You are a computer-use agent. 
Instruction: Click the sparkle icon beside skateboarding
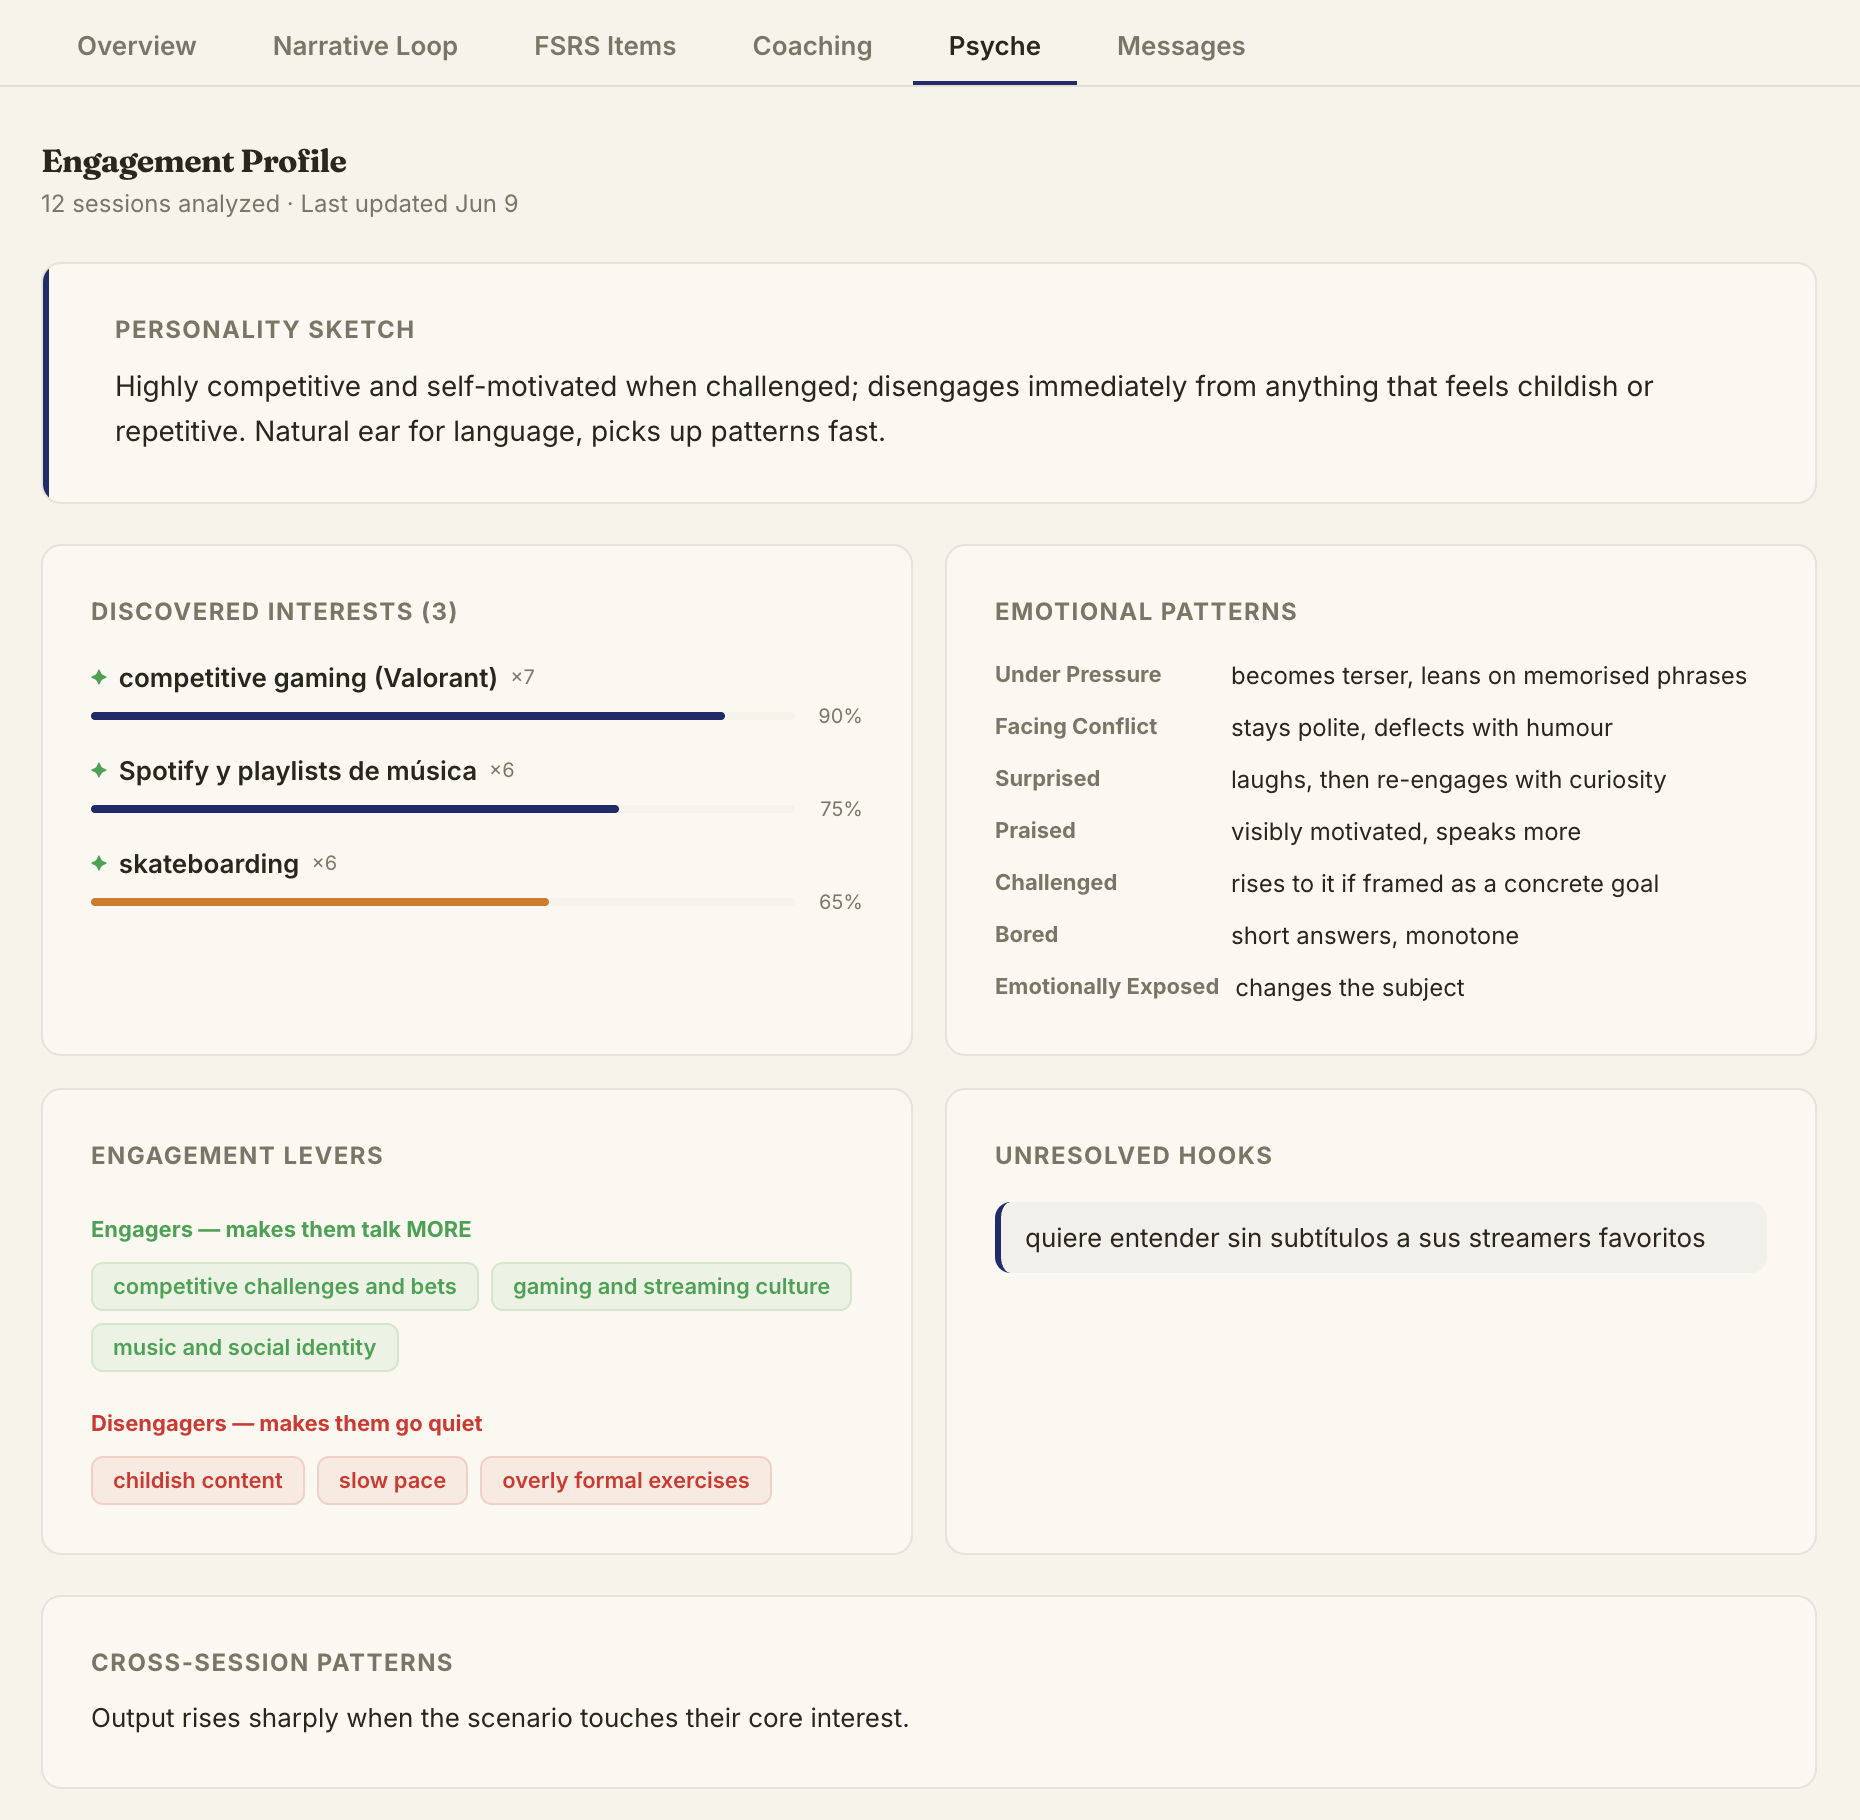(99, 863)
